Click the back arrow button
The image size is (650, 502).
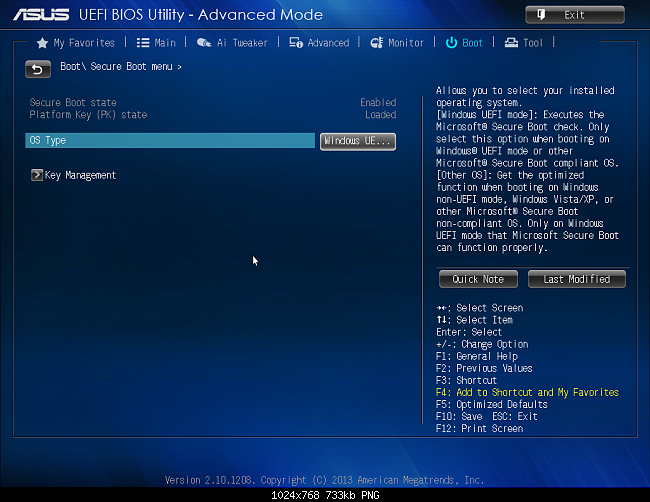(38, 69)
